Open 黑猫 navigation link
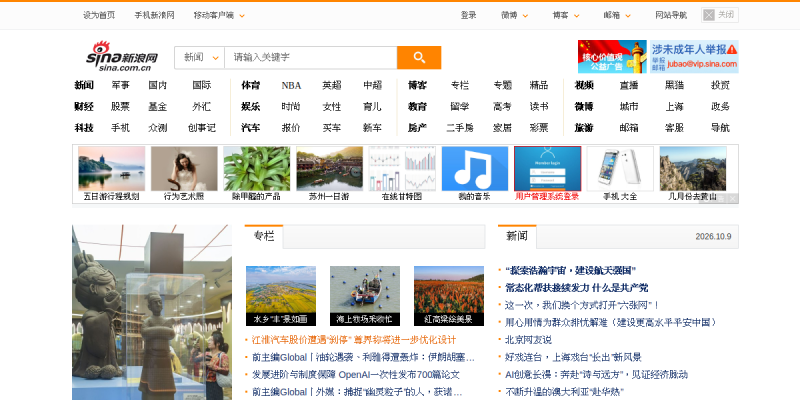Screen dimensions: 800x400 [x=674, y=85]
